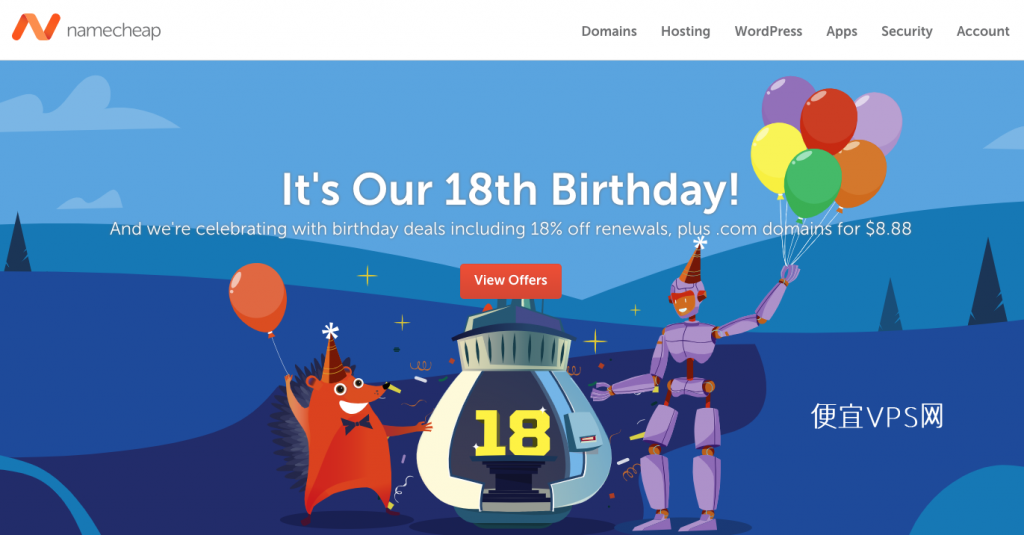Image resolution: width=1024 pixels, height=535 pixels.
Task: Click the red balloon atop the bunch
Action: (828, 120)
